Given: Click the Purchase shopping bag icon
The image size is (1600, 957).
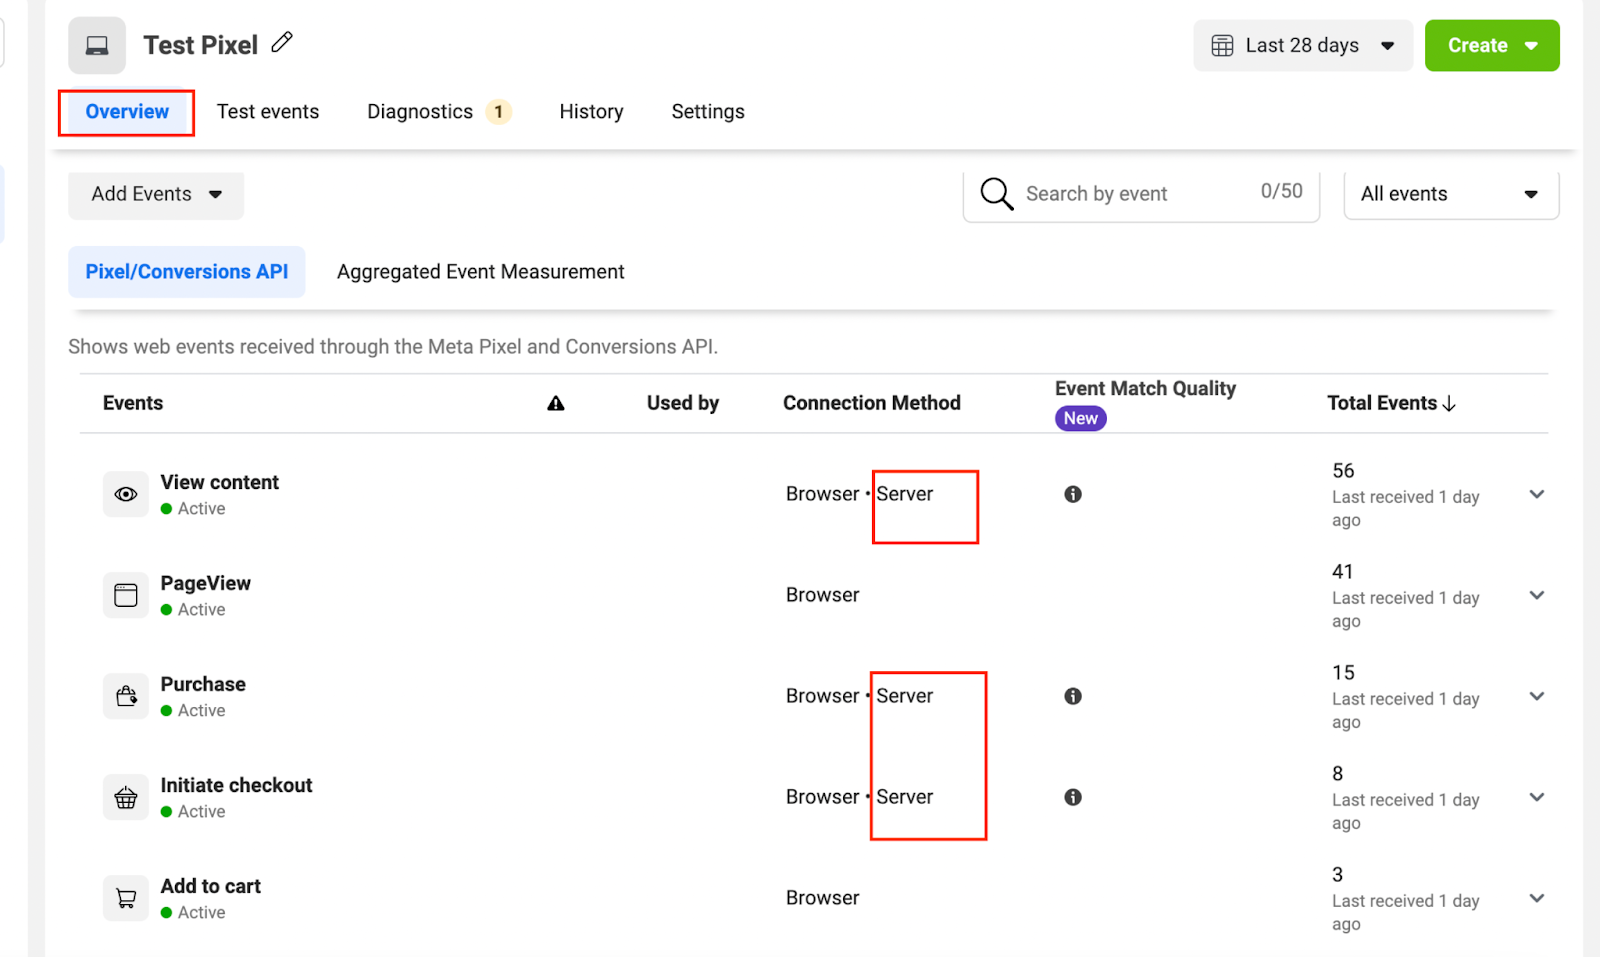Looking at the screenshot, I should (126, 696).
